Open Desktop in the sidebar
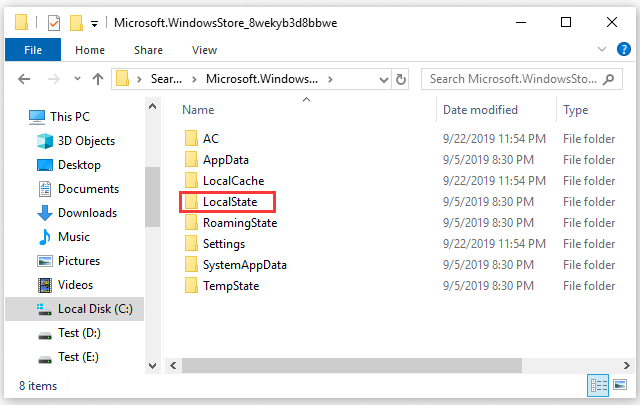 79,165
